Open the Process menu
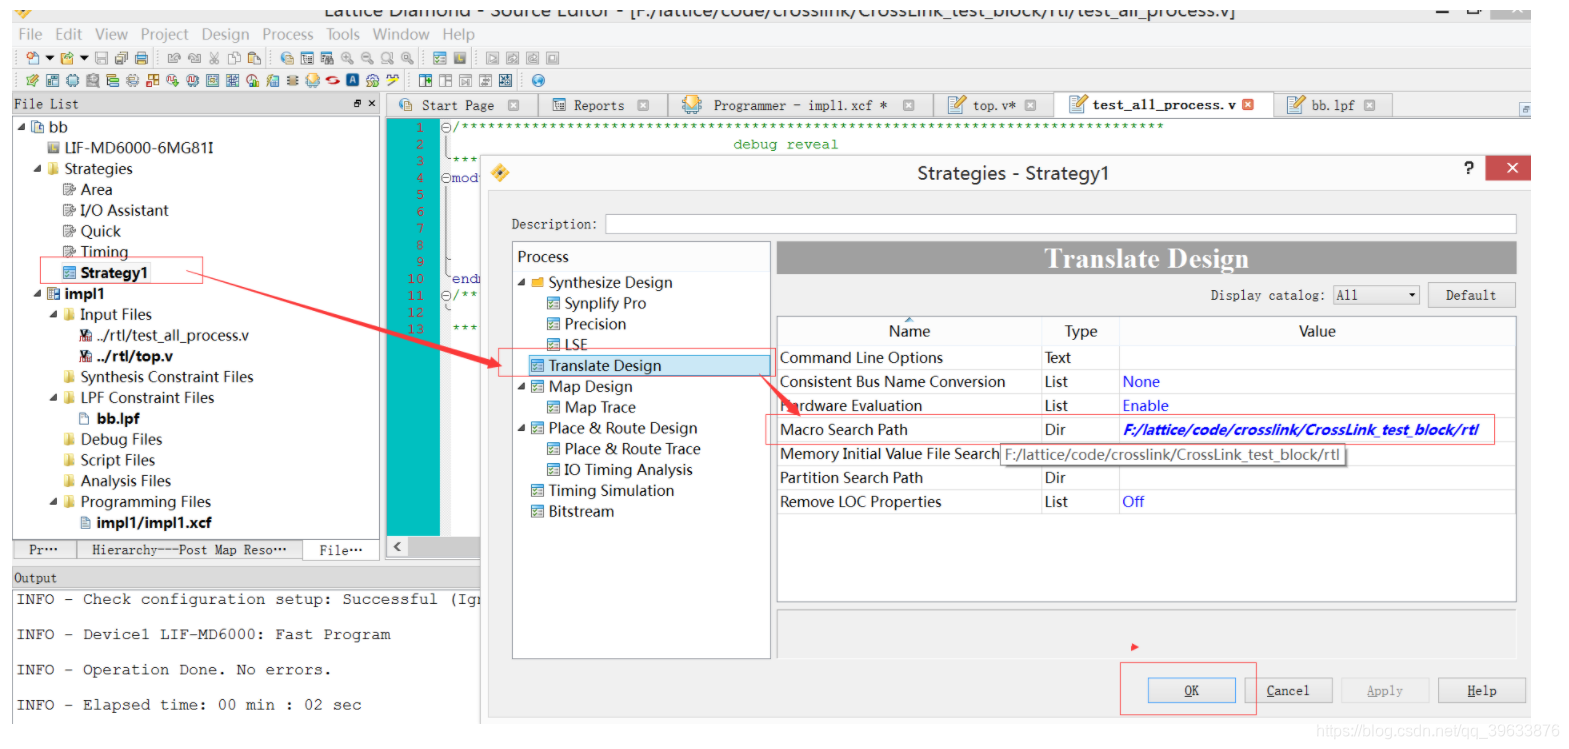1569x749 pixels. coord(288,34)
